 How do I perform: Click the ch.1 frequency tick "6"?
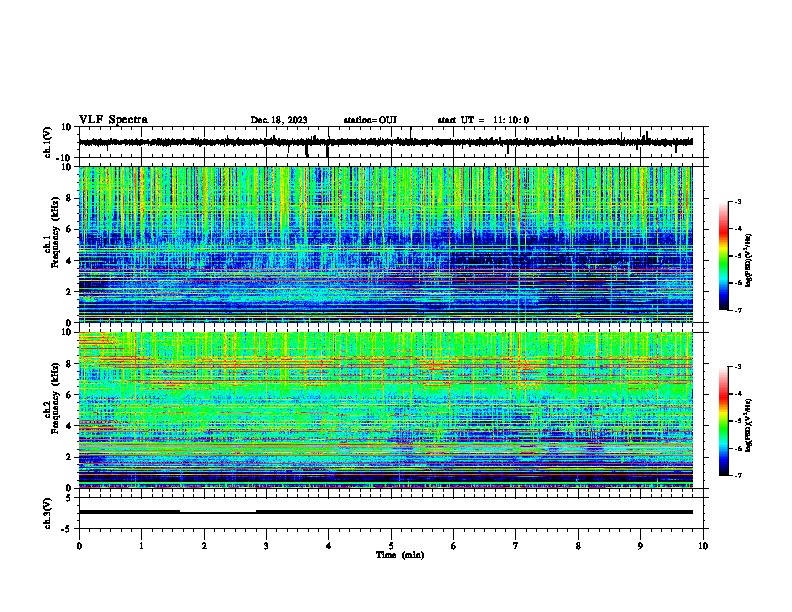[70, 229]
